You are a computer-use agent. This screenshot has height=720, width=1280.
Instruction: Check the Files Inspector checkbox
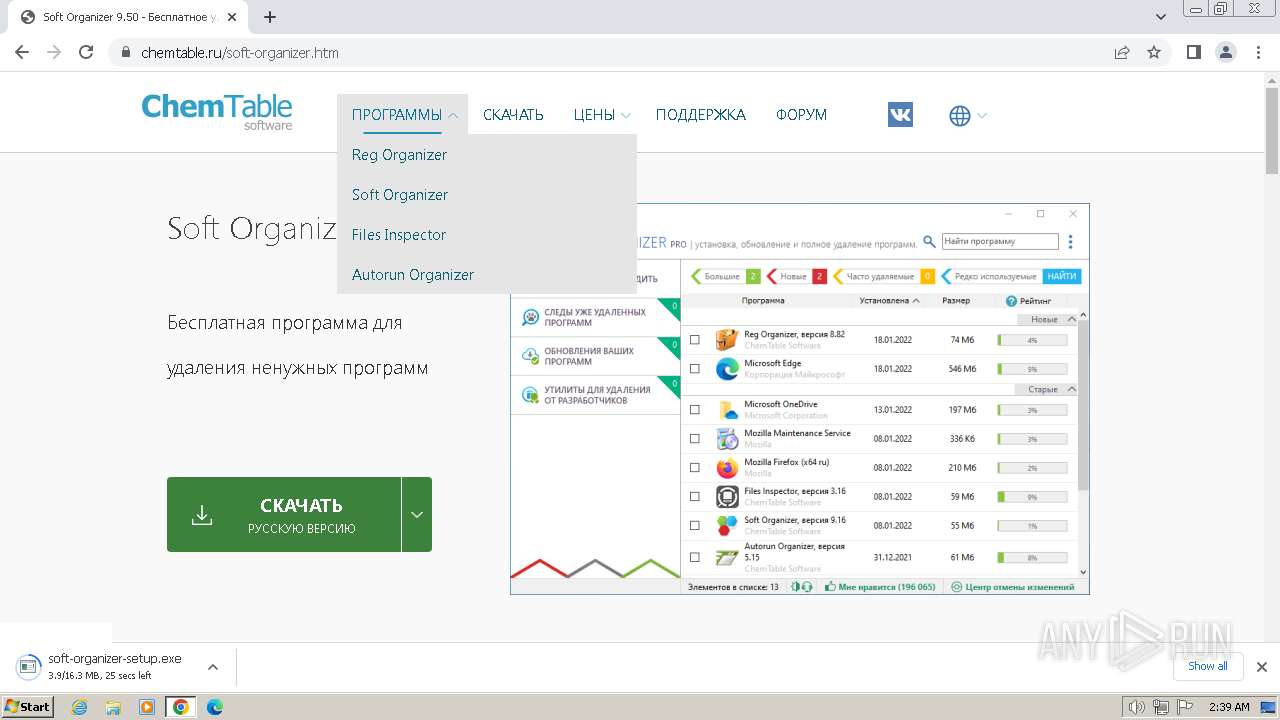point(695,496)
